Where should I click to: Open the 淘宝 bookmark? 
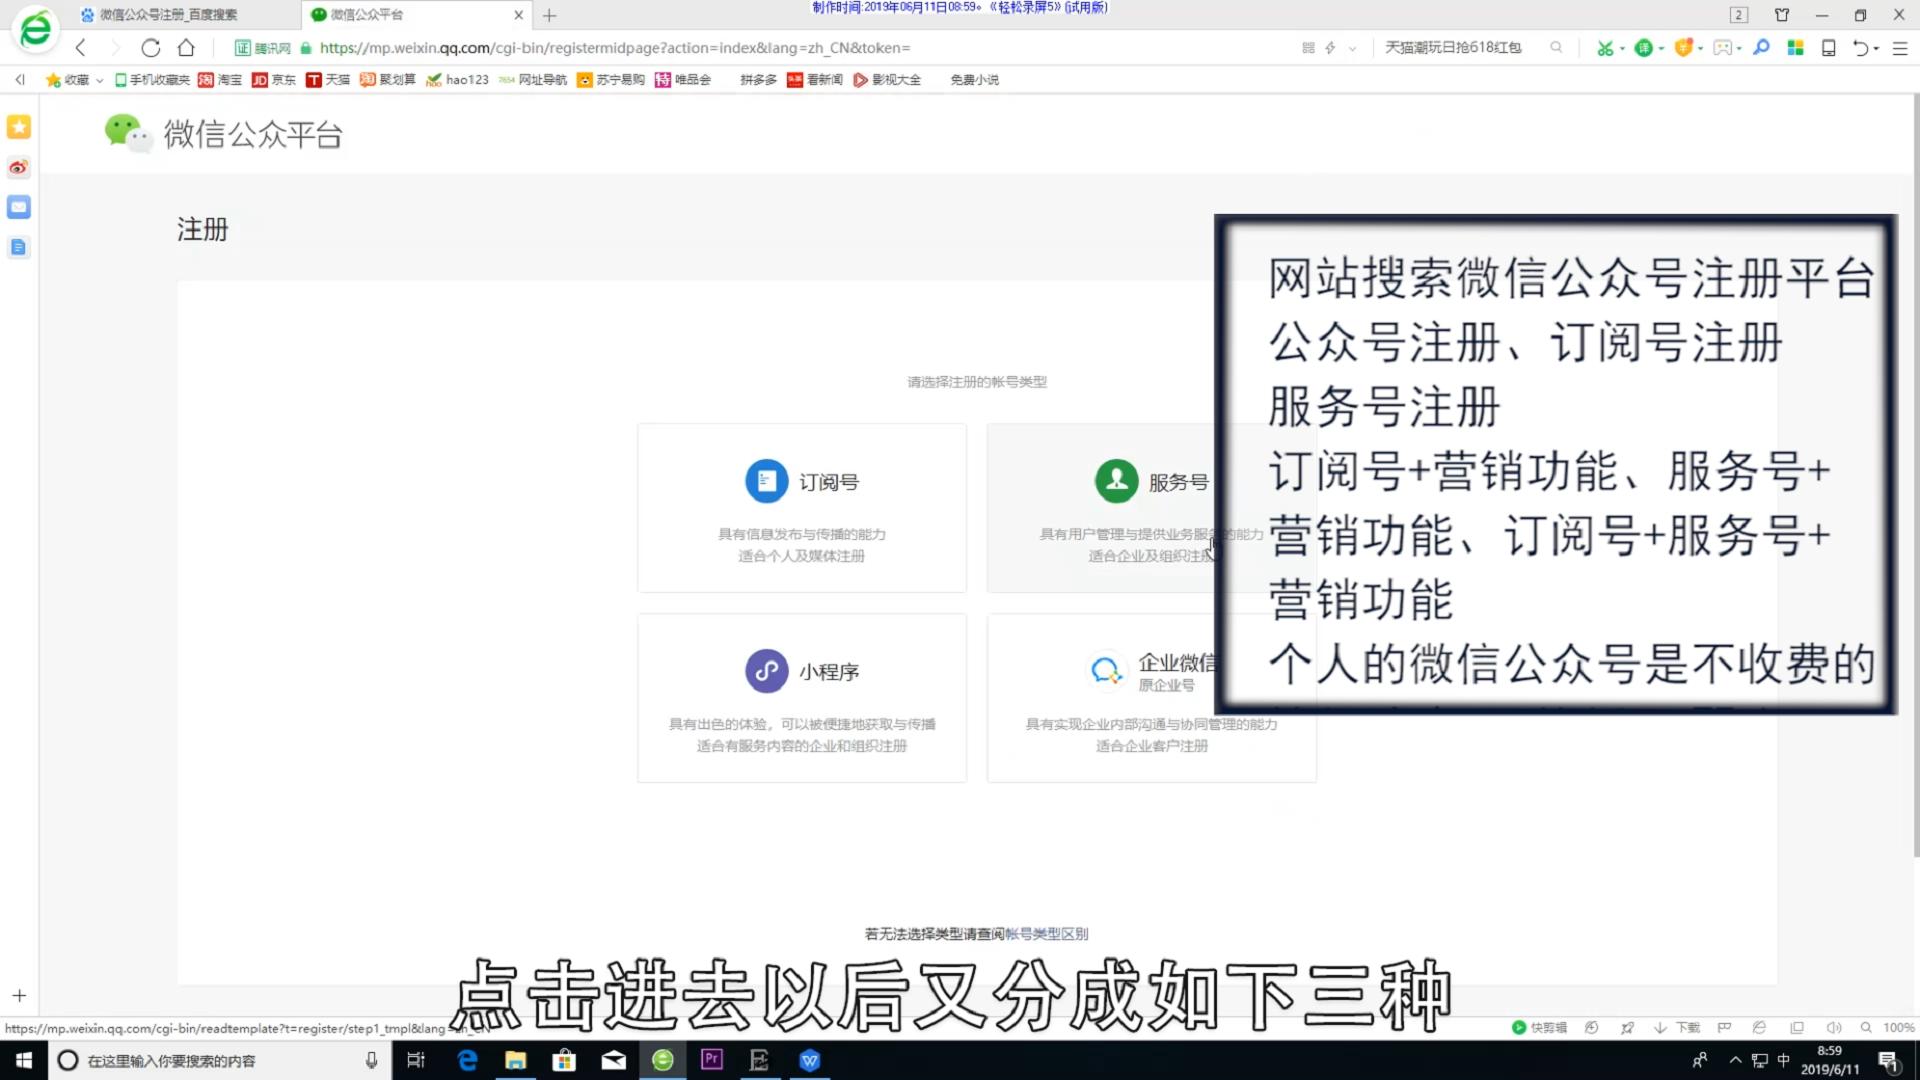coord(220,80)
